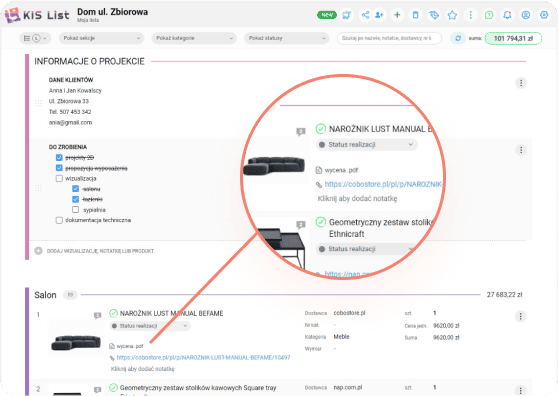Click the green NEW badge
Screen dimensions: 558x396
pos(327,15)
